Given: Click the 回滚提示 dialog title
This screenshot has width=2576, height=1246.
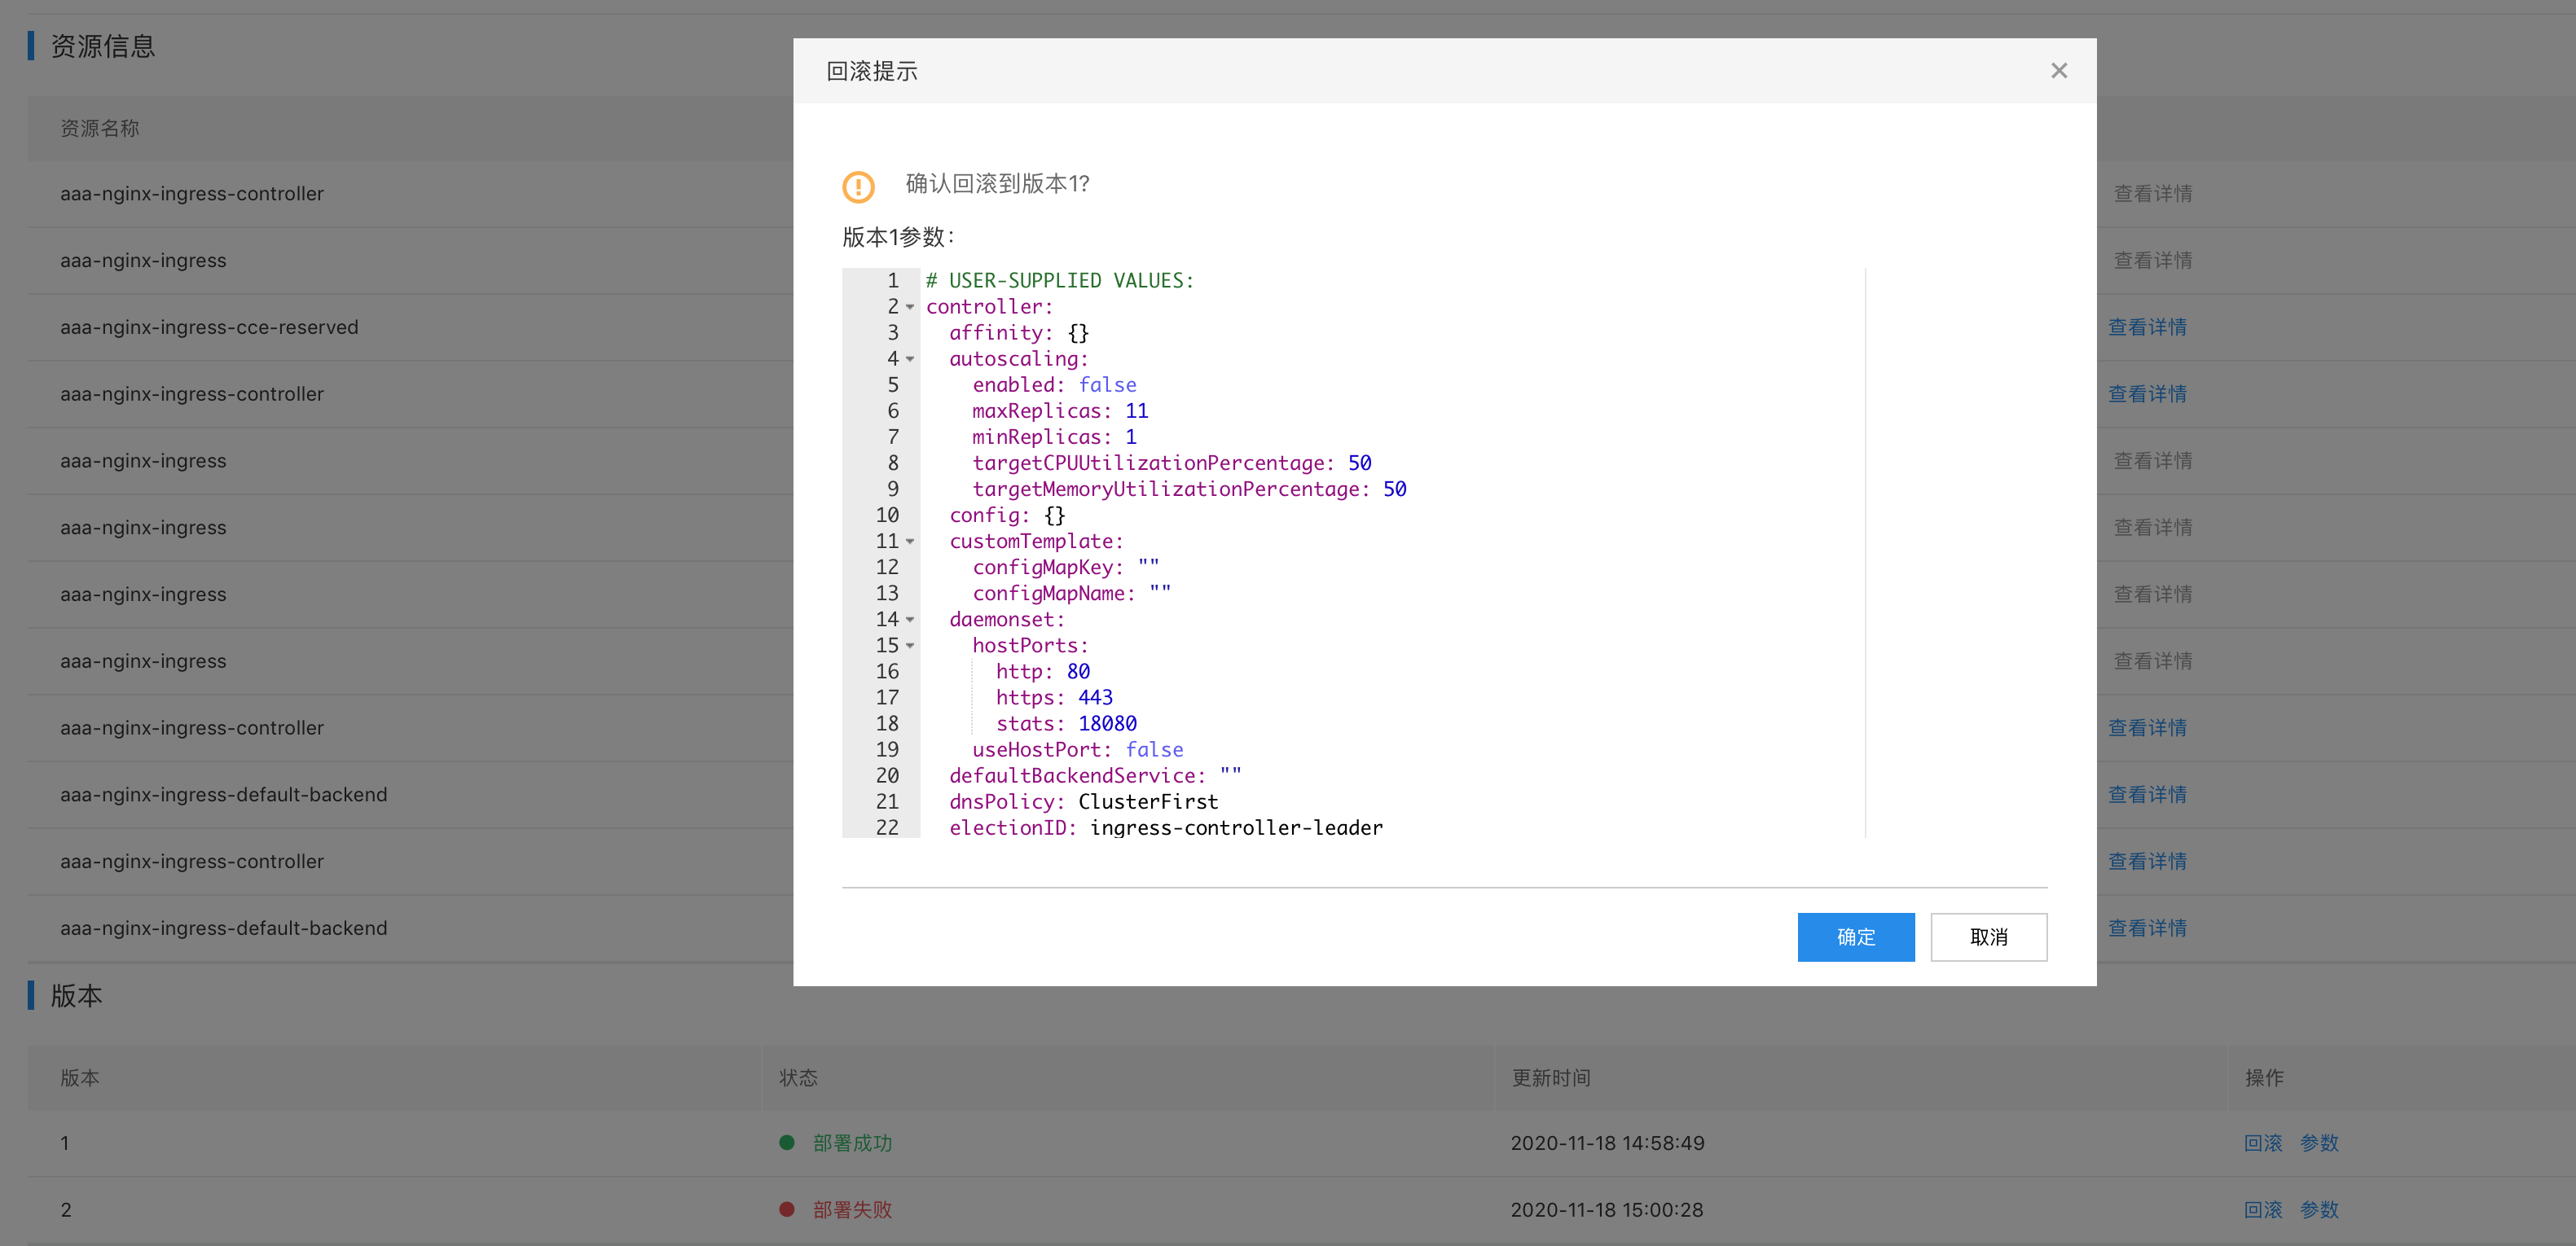Looking at the screenshot, I should [x=871, y=71].
